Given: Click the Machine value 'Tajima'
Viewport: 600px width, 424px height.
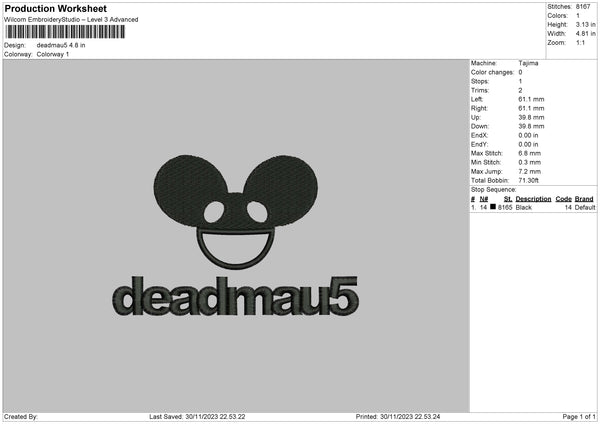Looking at the screenshot, I should click(528, 63).
